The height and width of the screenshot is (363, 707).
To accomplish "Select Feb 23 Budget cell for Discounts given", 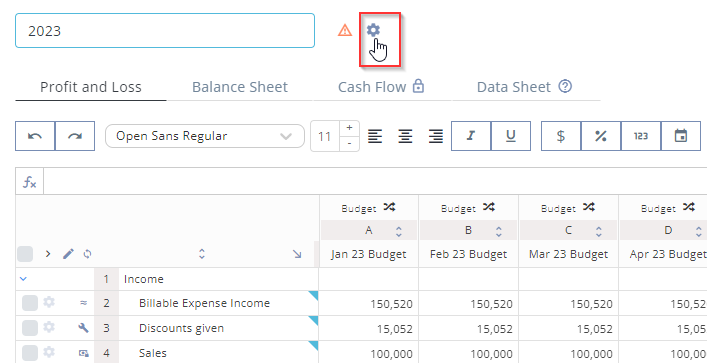I will click(x=468, y=328).
